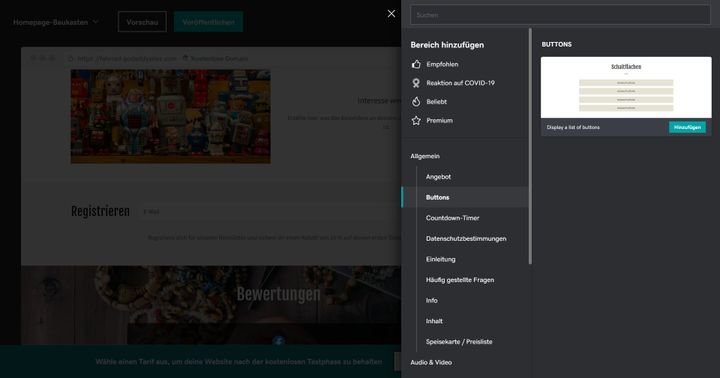Expand the Audio & Video section
The width and height of the screenshot is (720, 378).
431,362
